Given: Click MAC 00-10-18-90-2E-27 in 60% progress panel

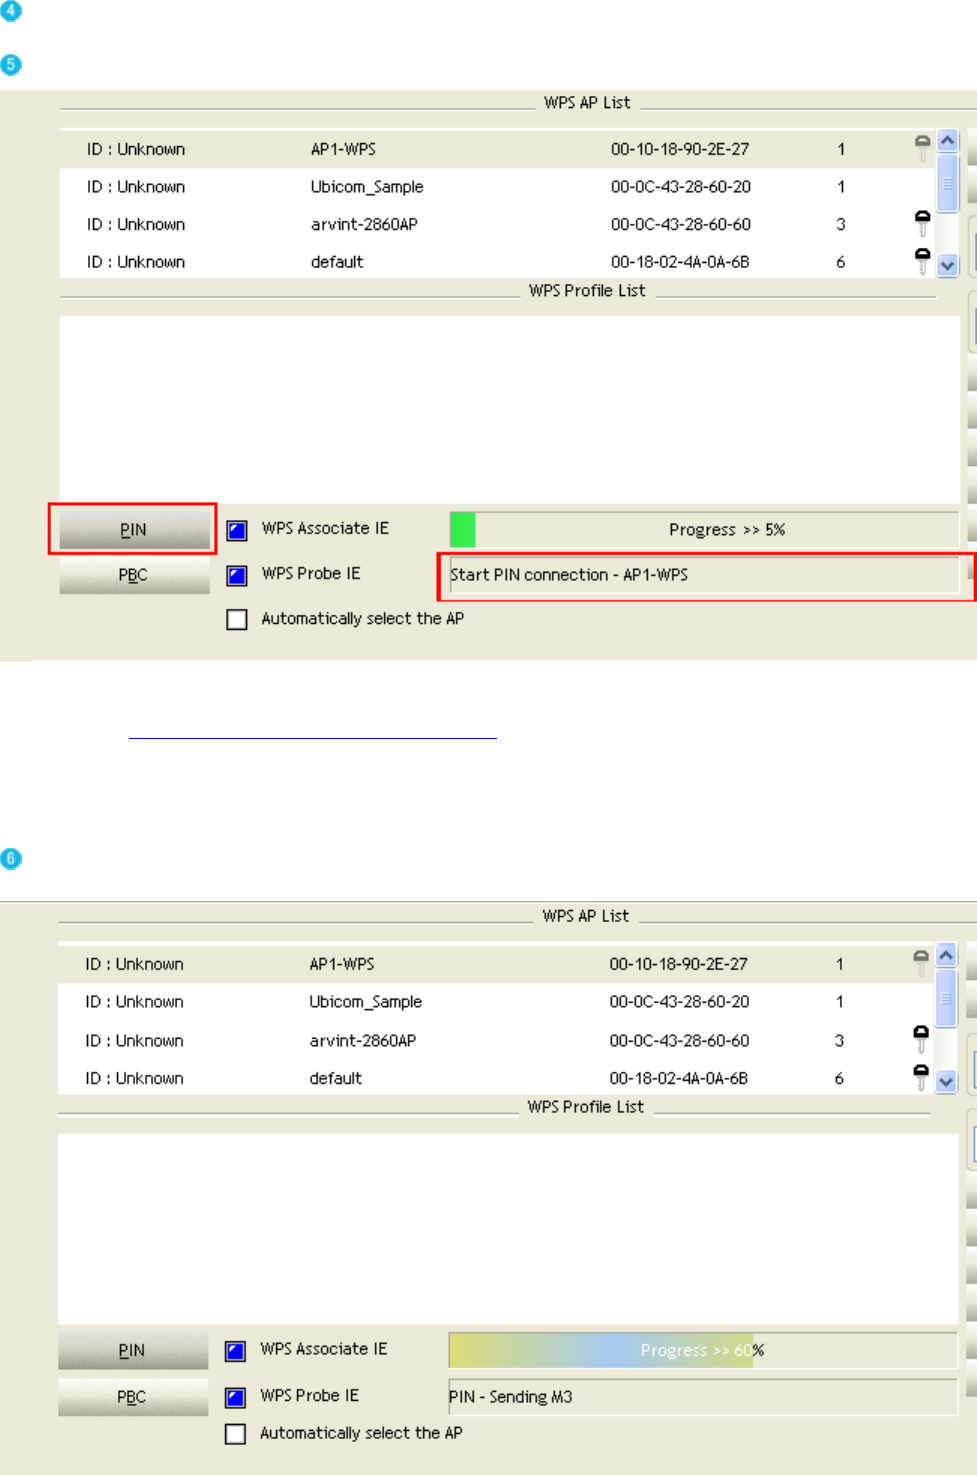Looking at the screenshot, I should (678, 964).
